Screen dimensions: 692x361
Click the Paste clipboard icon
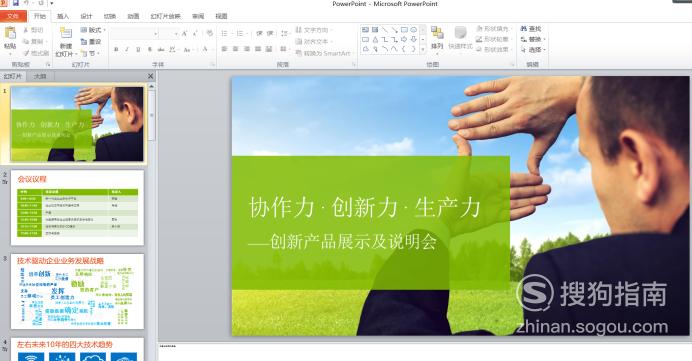coord(10,33)
